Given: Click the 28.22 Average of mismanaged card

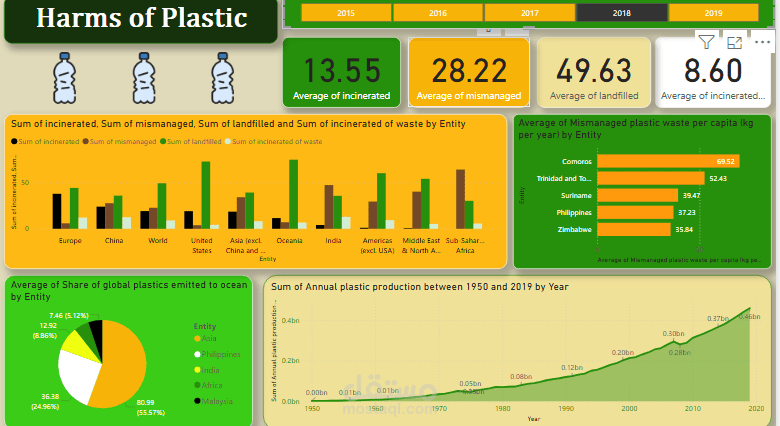Looking at the screenshot, I should pos(469,73).
